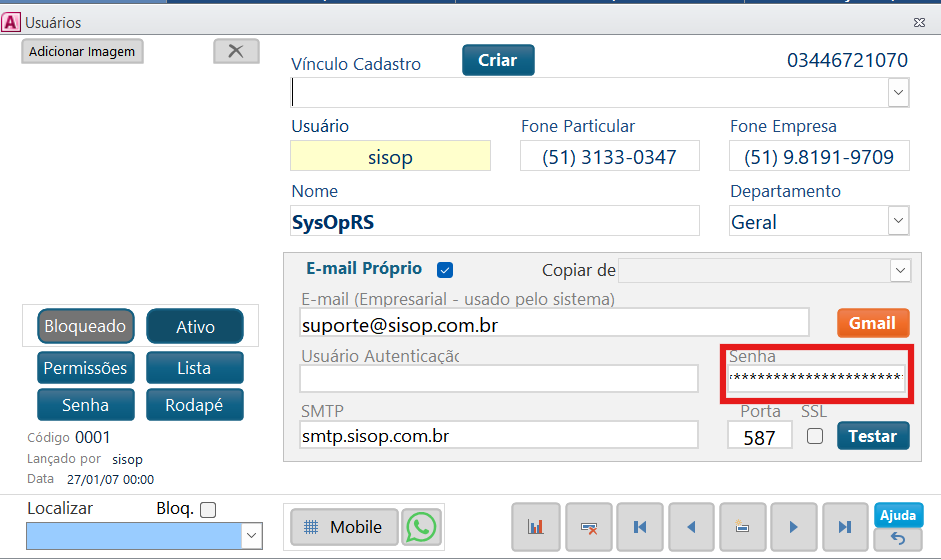The image size is (941, 560).
Task: Expand the Localizar combo box
Action: click(251, 537)
